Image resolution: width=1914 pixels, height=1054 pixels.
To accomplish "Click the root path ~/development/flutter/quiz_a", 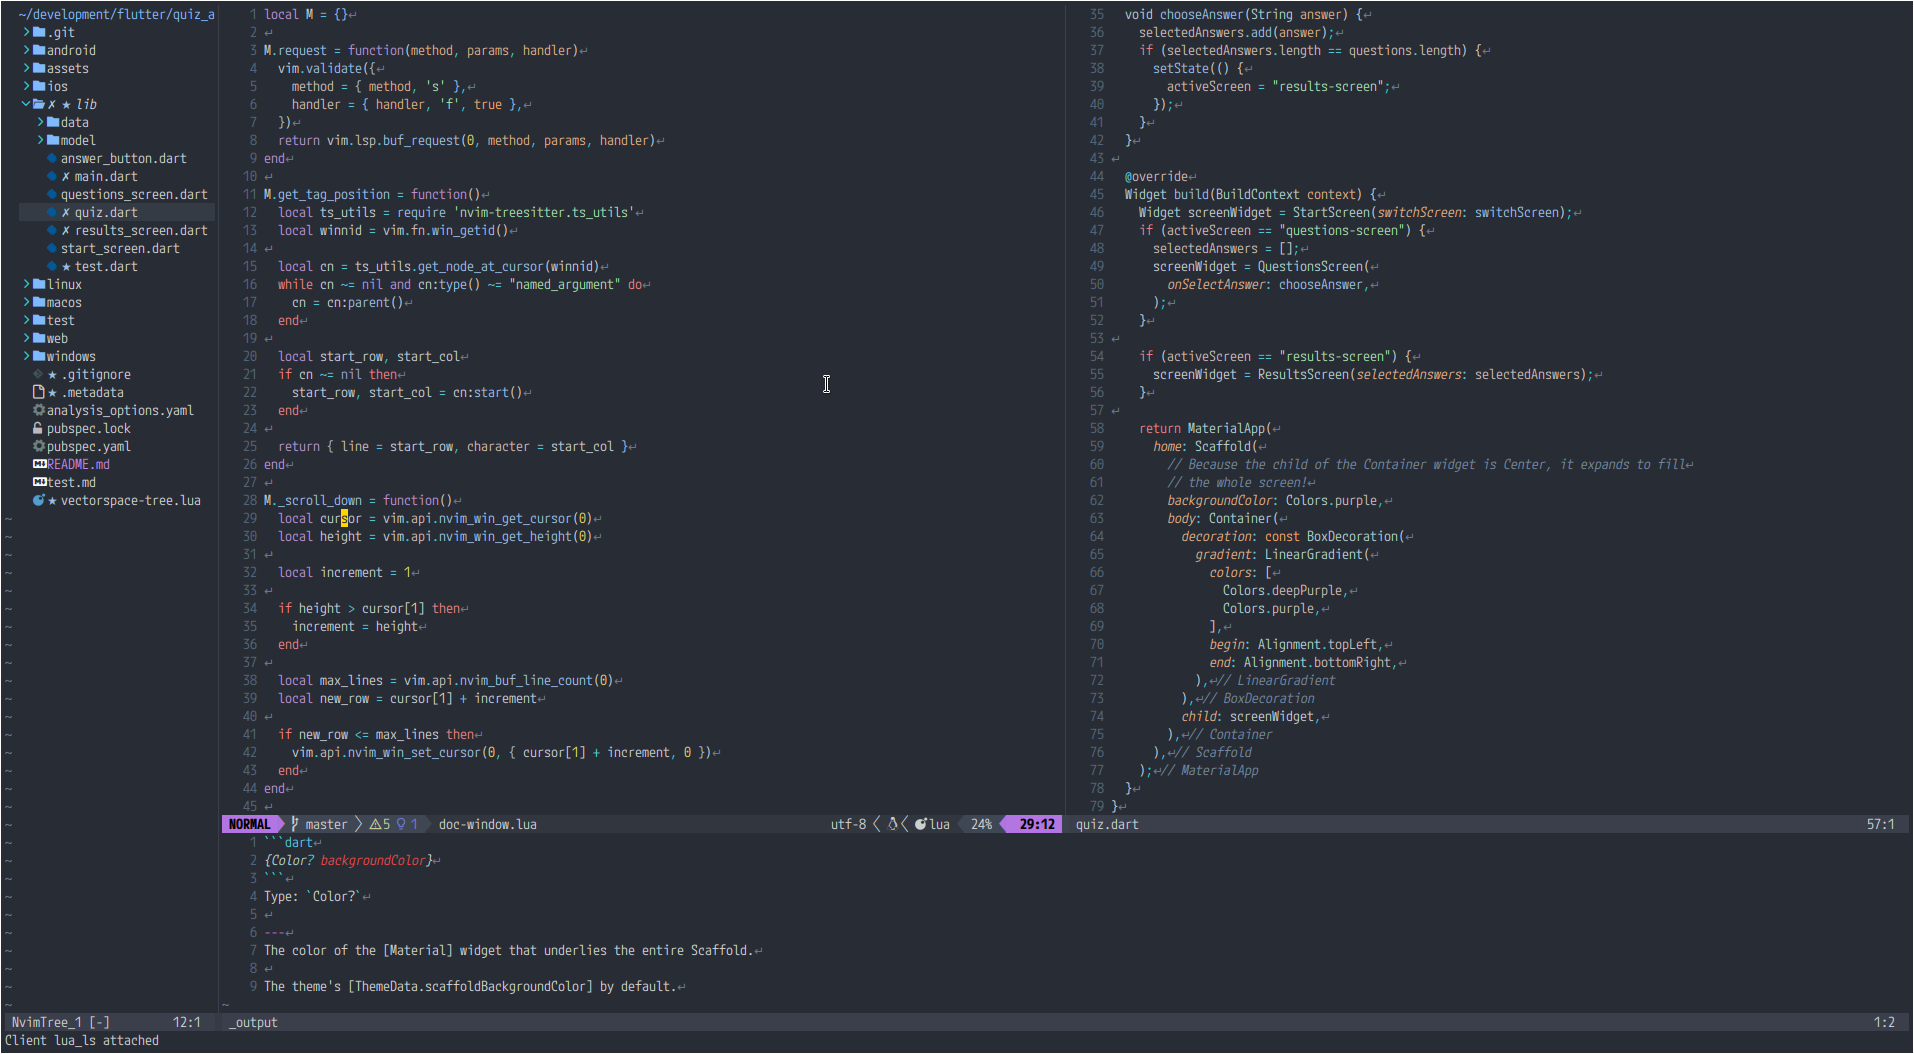I will pyautogui.click(x=116, y=14).
